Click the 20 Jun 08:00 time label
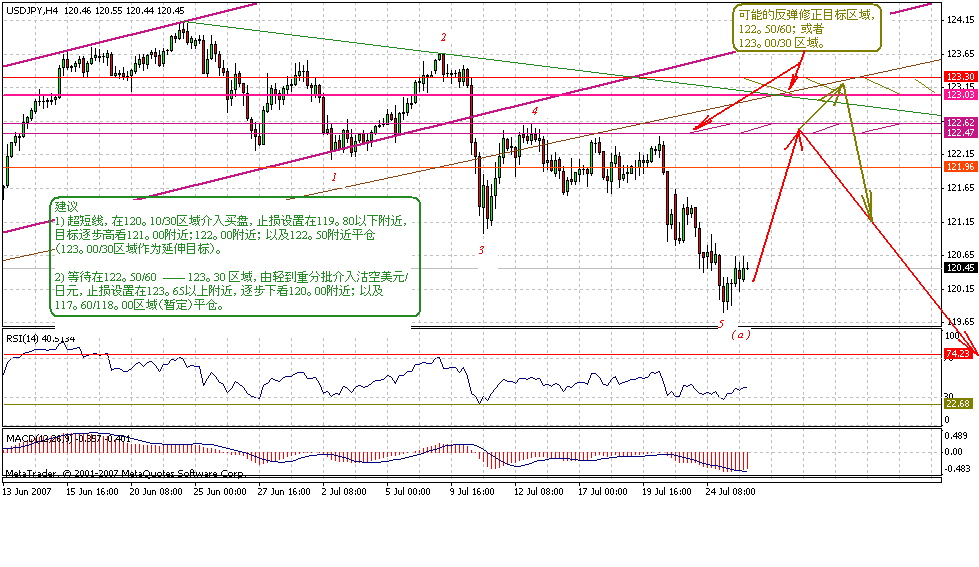Image resolution: width=979 pixels, height=567 pixels. pos(156,491)
